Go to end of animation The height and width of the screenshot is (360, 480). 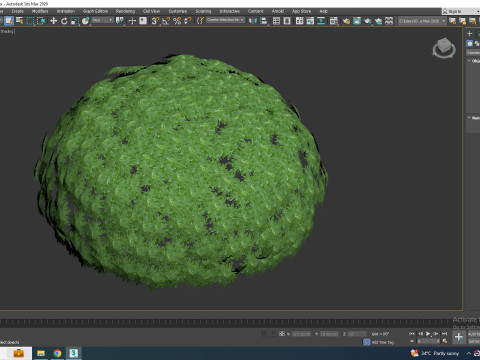444,334
